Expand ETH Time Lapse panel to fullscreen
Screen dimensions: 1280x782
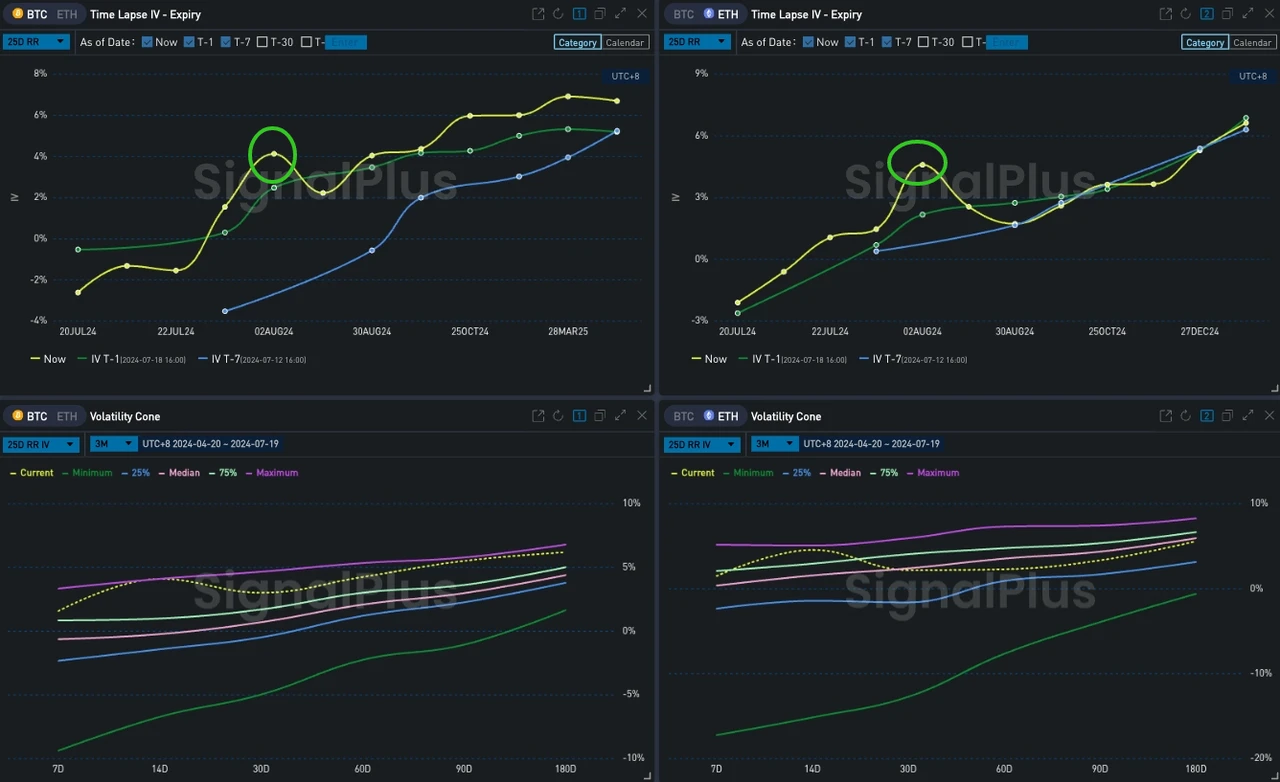click(x=1247, y=14)
